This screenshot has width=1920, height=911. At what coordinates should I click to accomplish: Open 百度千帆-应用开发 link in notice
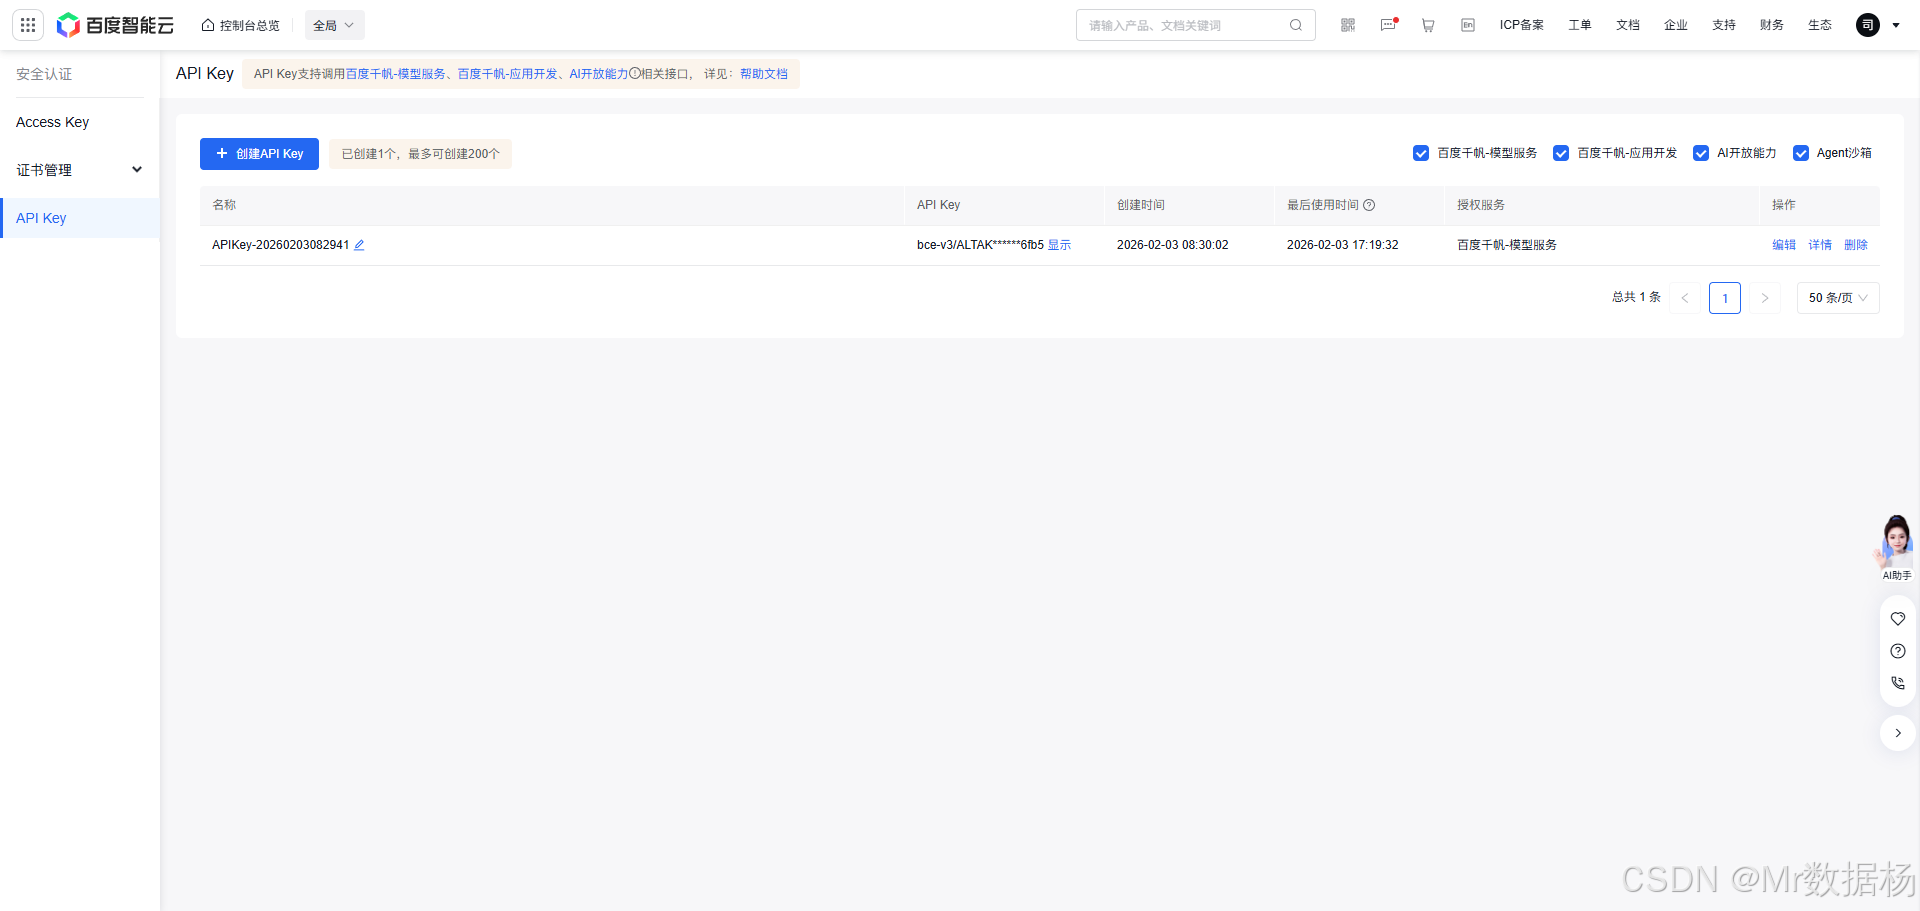[x=508, y=74]
